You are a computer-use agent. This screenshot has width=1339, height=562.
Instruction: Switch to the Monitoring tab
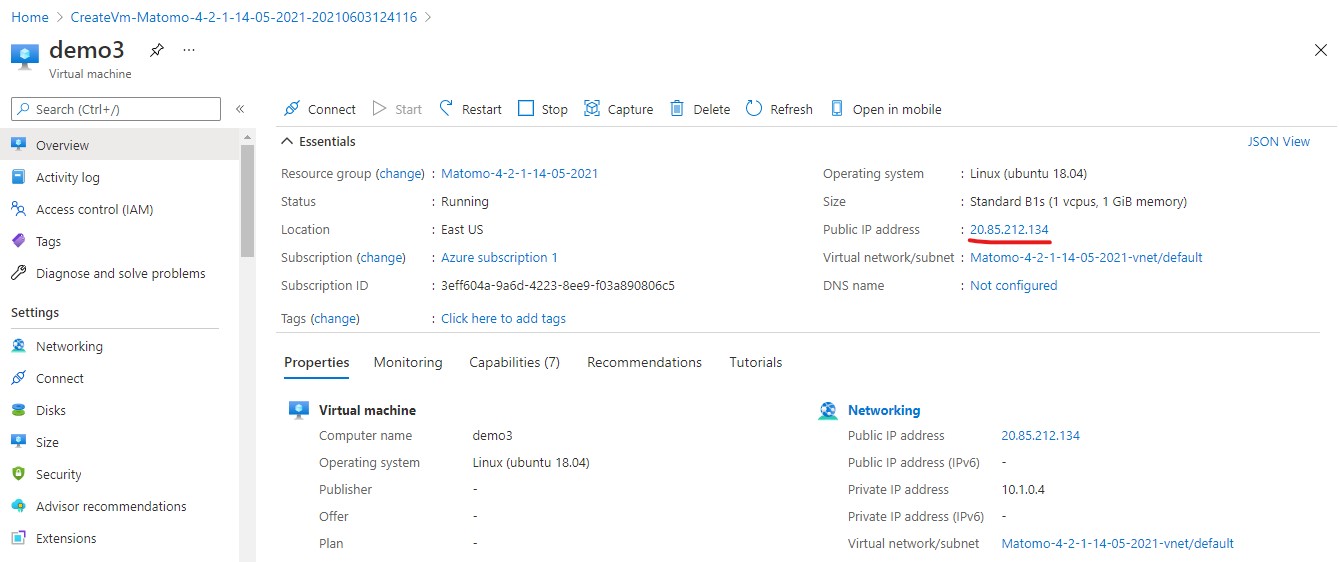coord(407,362)
